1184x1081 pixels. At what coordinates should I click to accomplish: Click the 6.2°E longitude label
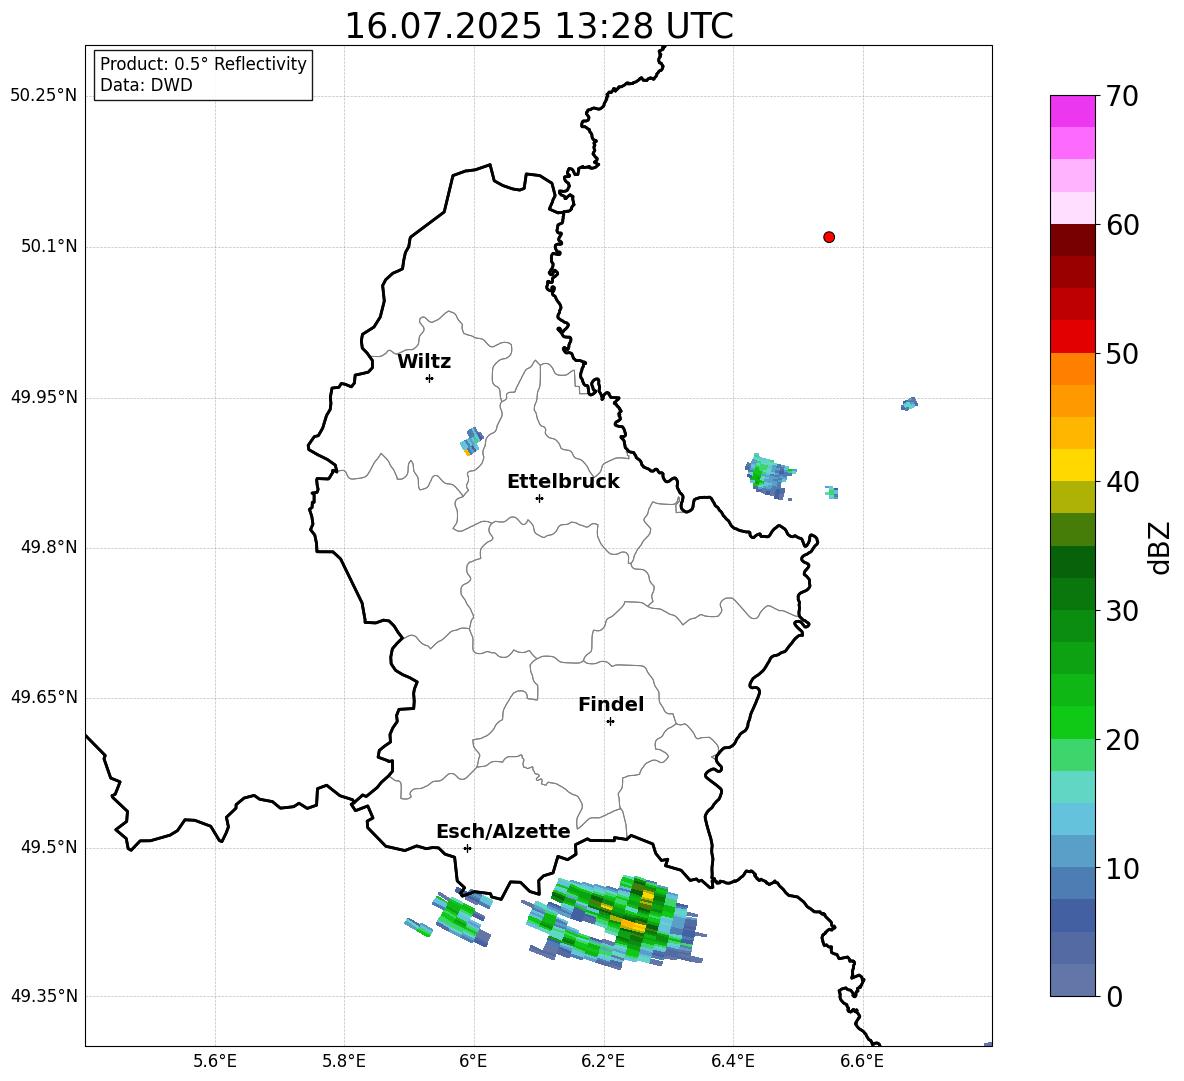tap(603, 1061)
